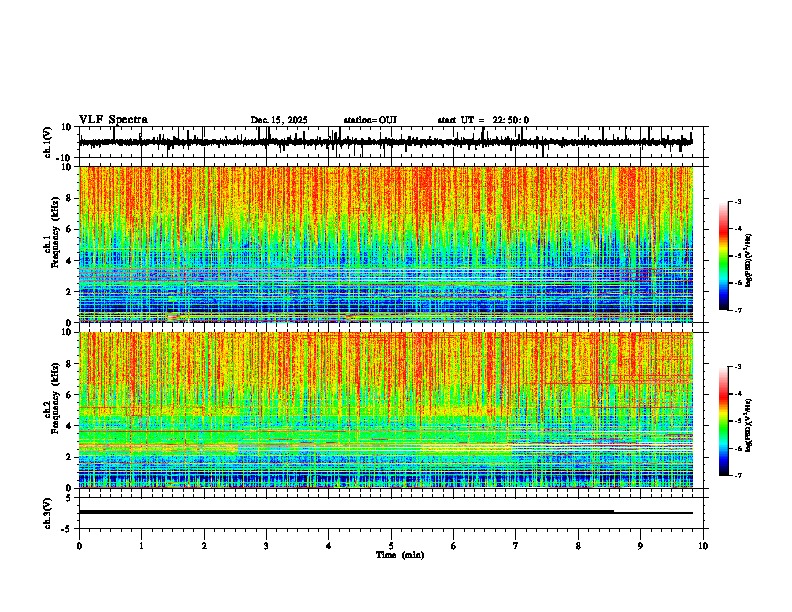Click time axis tick label "3"
The image size is (792, 612).
[266, 546]
